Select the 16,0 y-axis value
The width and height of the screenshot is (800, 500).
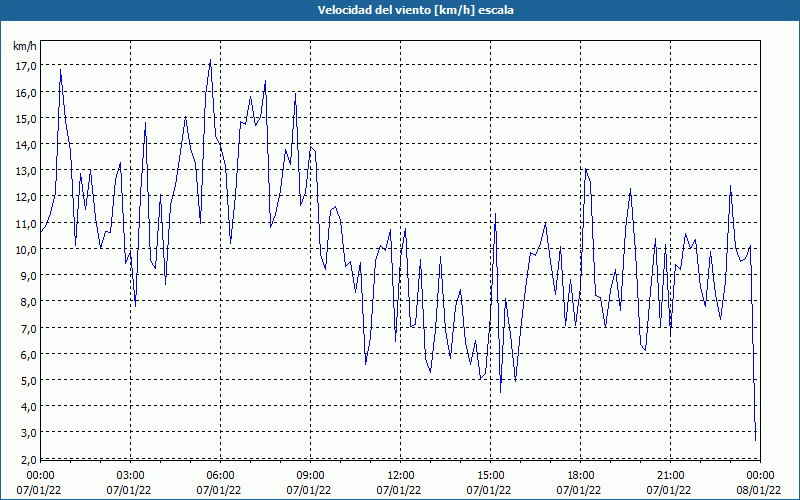[x=26, y=92]
